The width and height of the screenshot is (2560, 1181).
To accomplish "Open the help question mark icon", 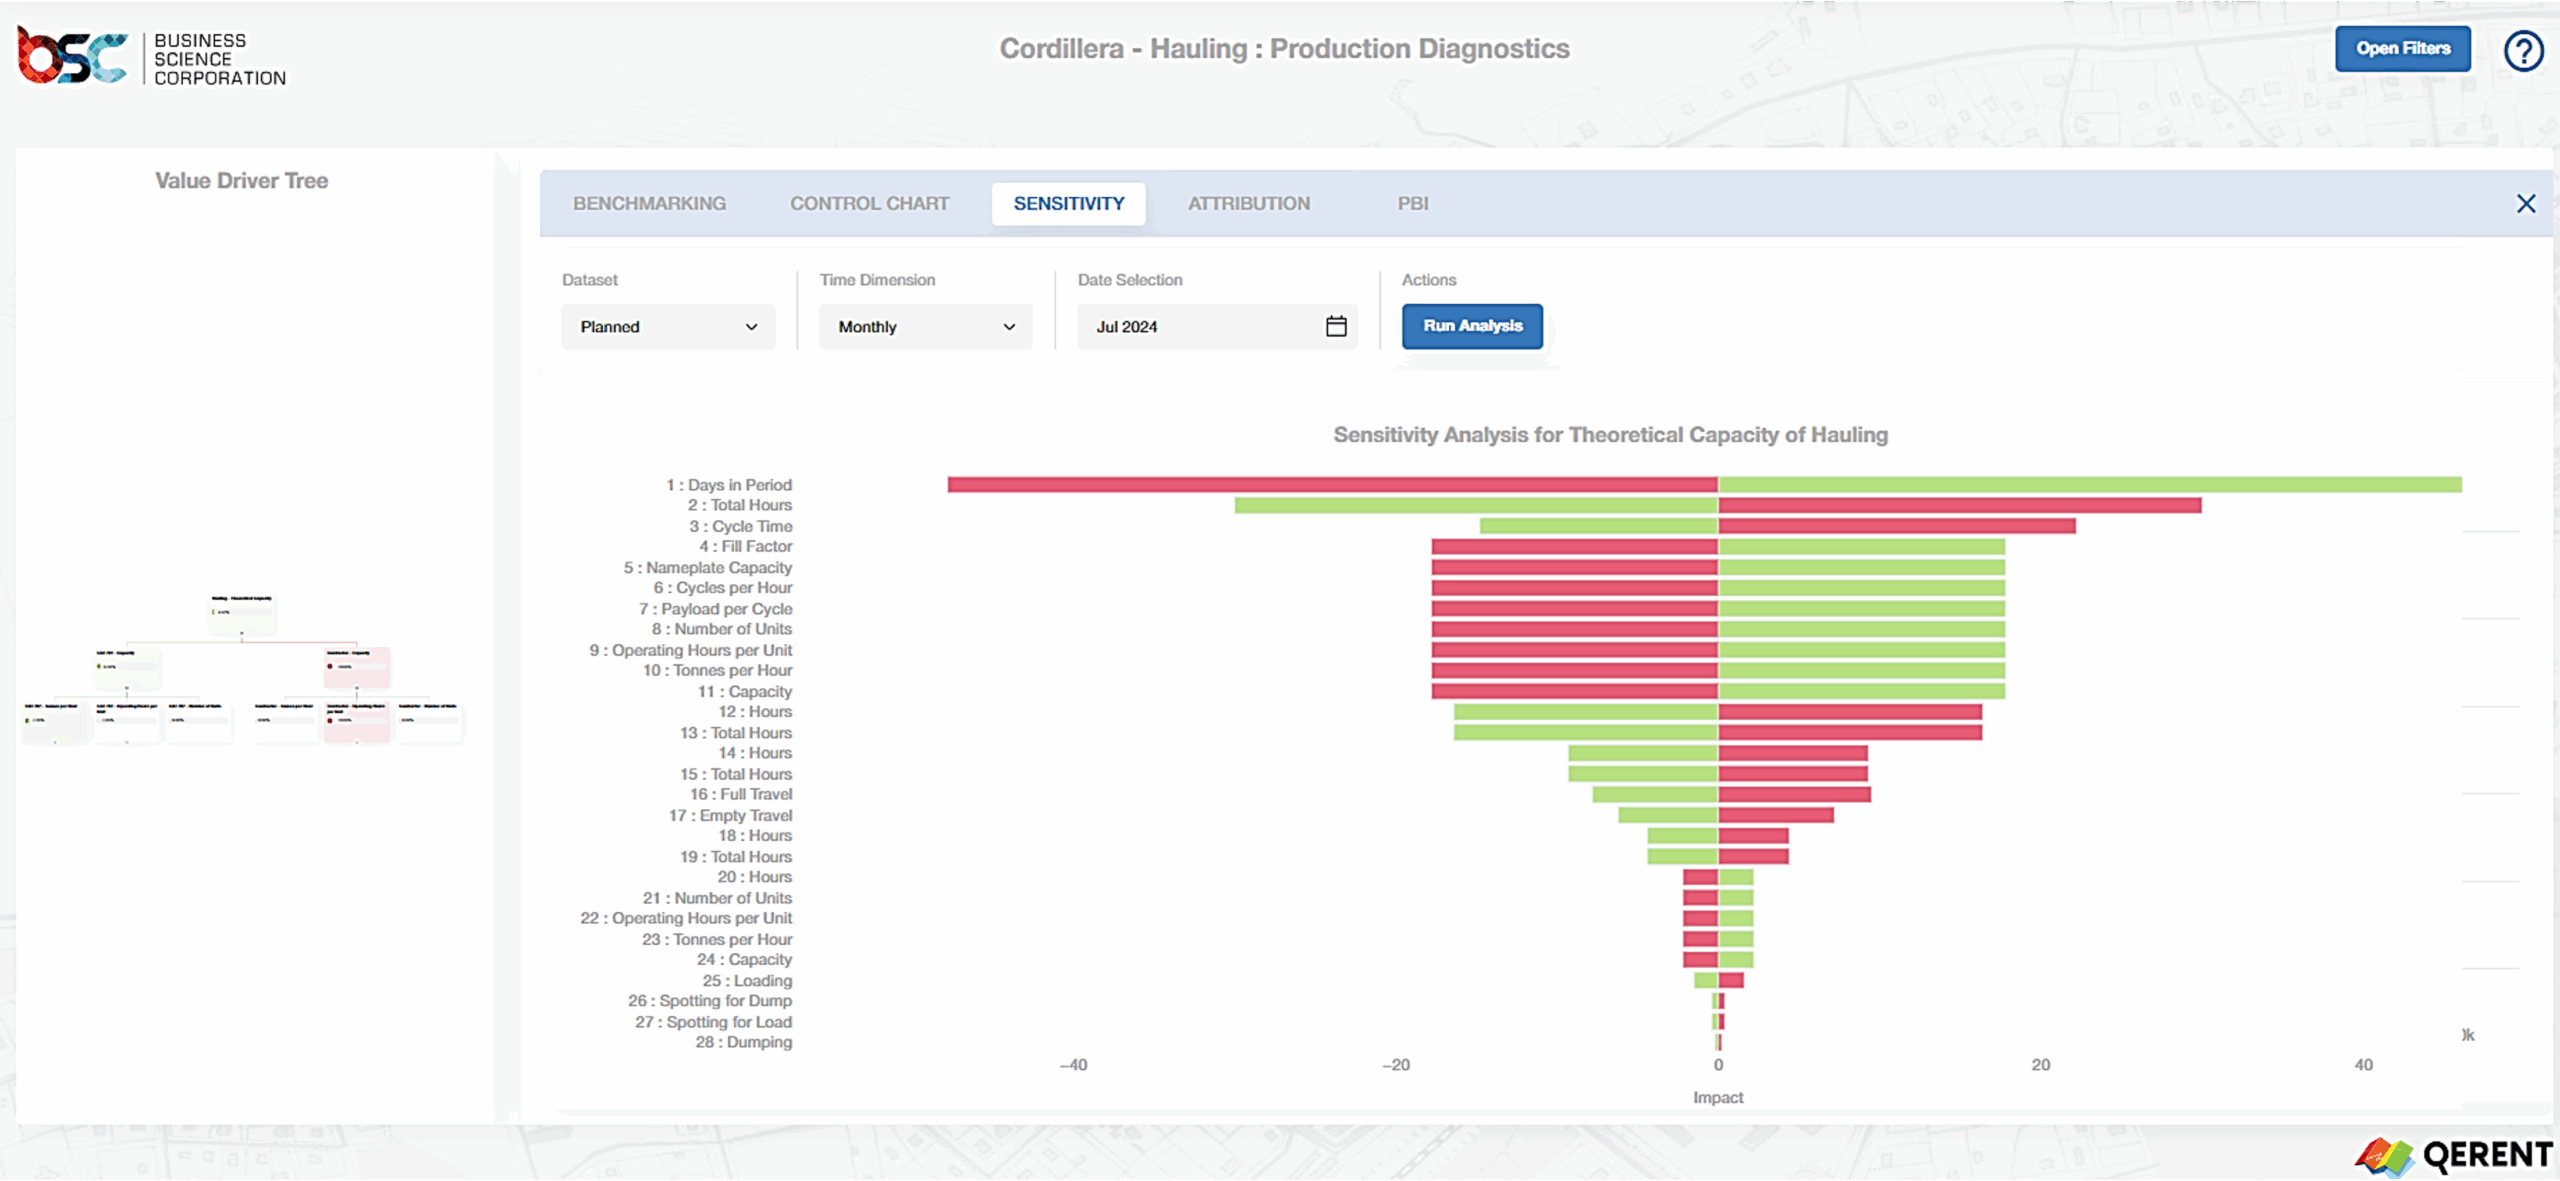I will (2524, 50).
